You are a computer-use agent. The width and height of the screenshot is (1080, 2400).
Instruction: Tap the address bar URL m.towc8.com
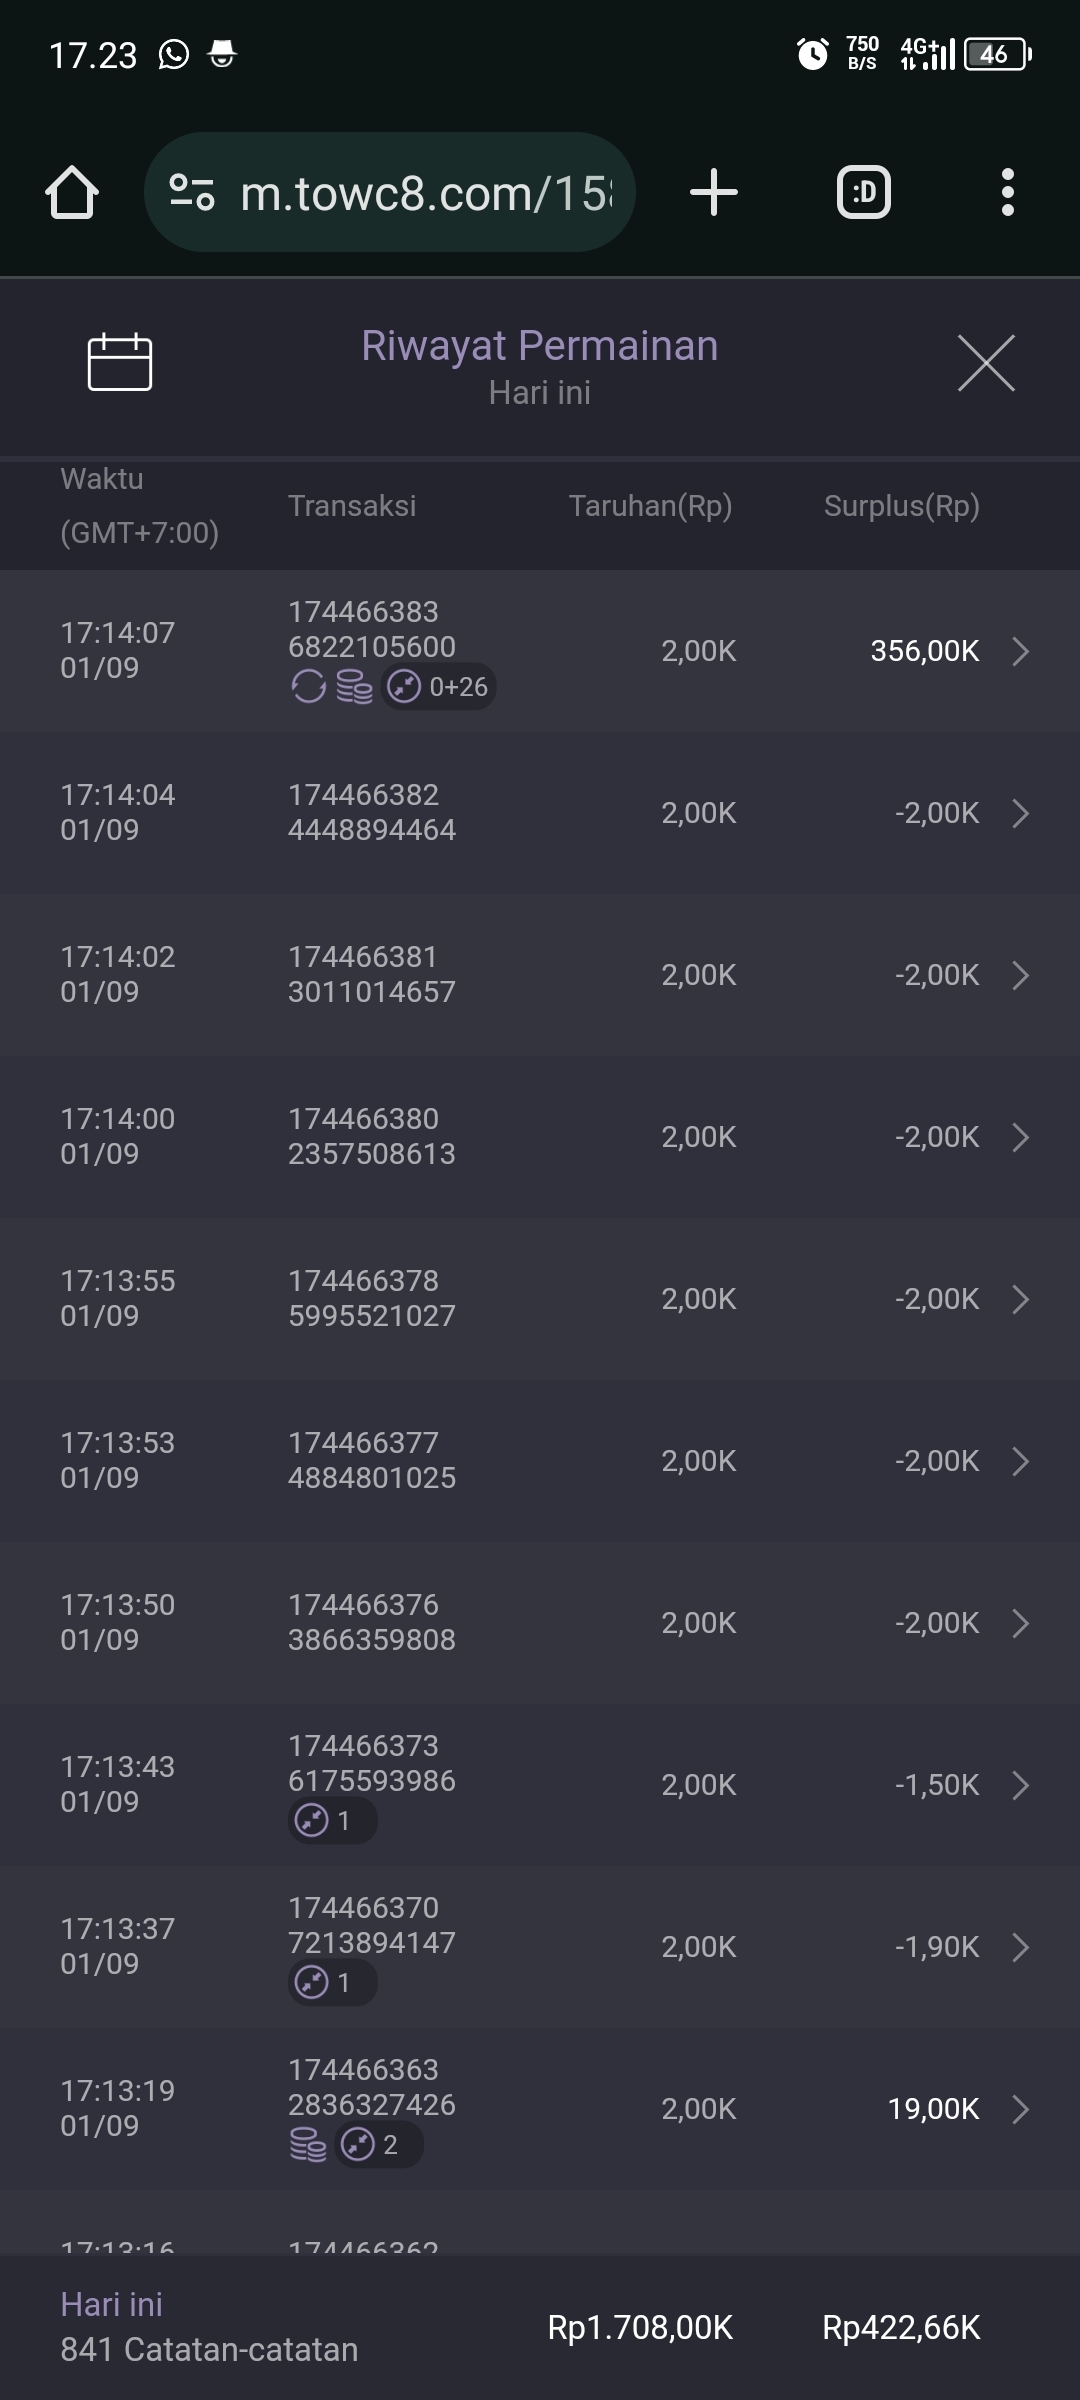(425, 193)
